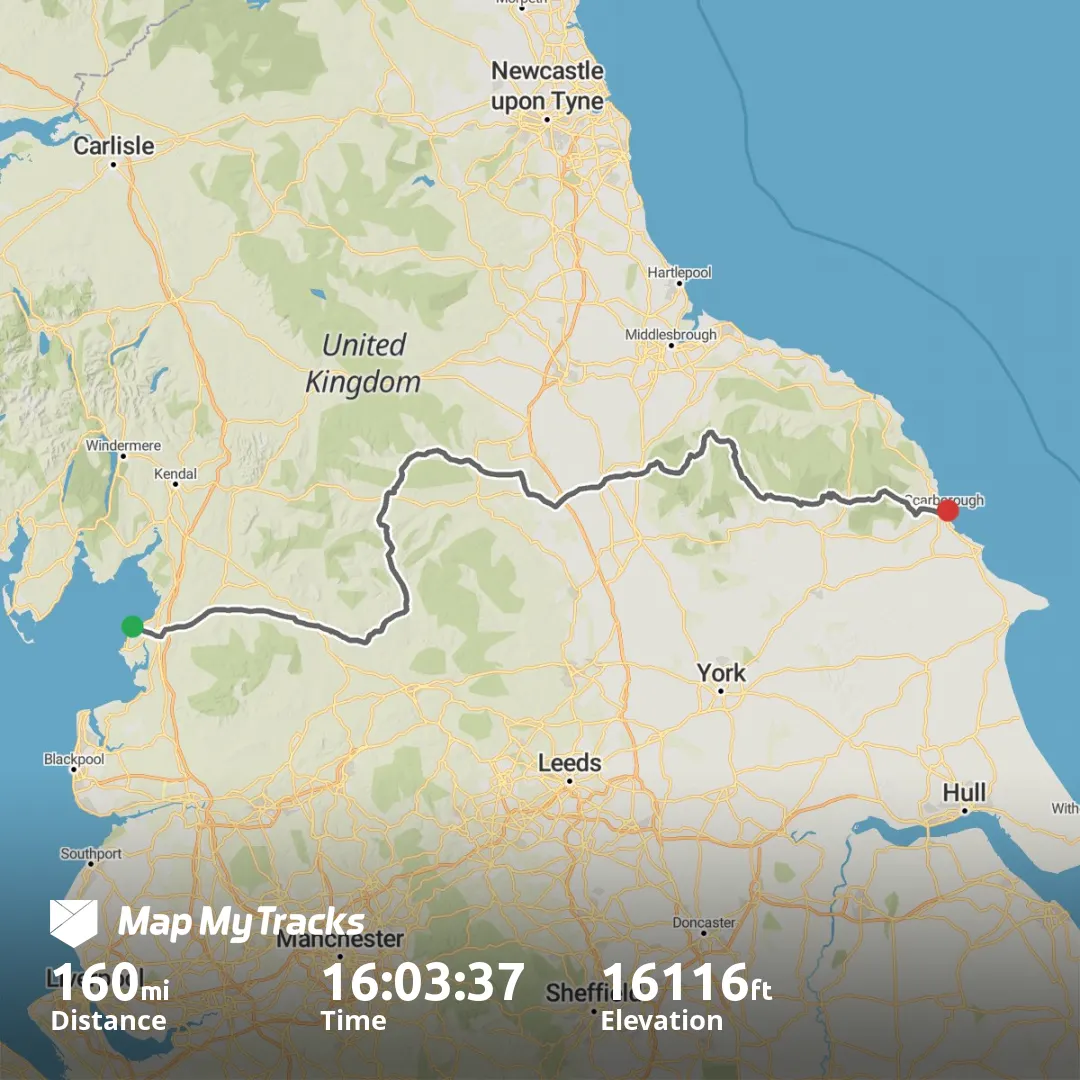Select the Hull city label
The height and width of the screenshot is (1080, 1080).
[964, 792]
